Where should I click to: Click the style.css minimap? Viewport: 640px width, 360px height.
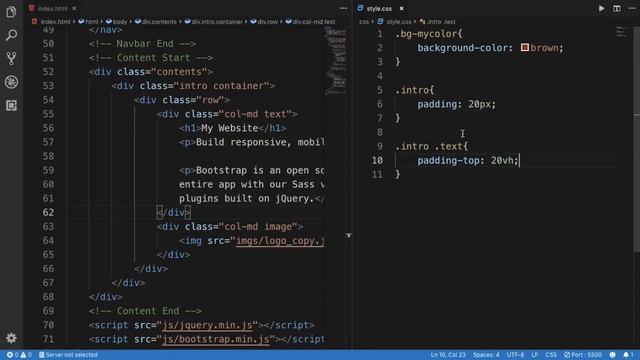[622, 32]
